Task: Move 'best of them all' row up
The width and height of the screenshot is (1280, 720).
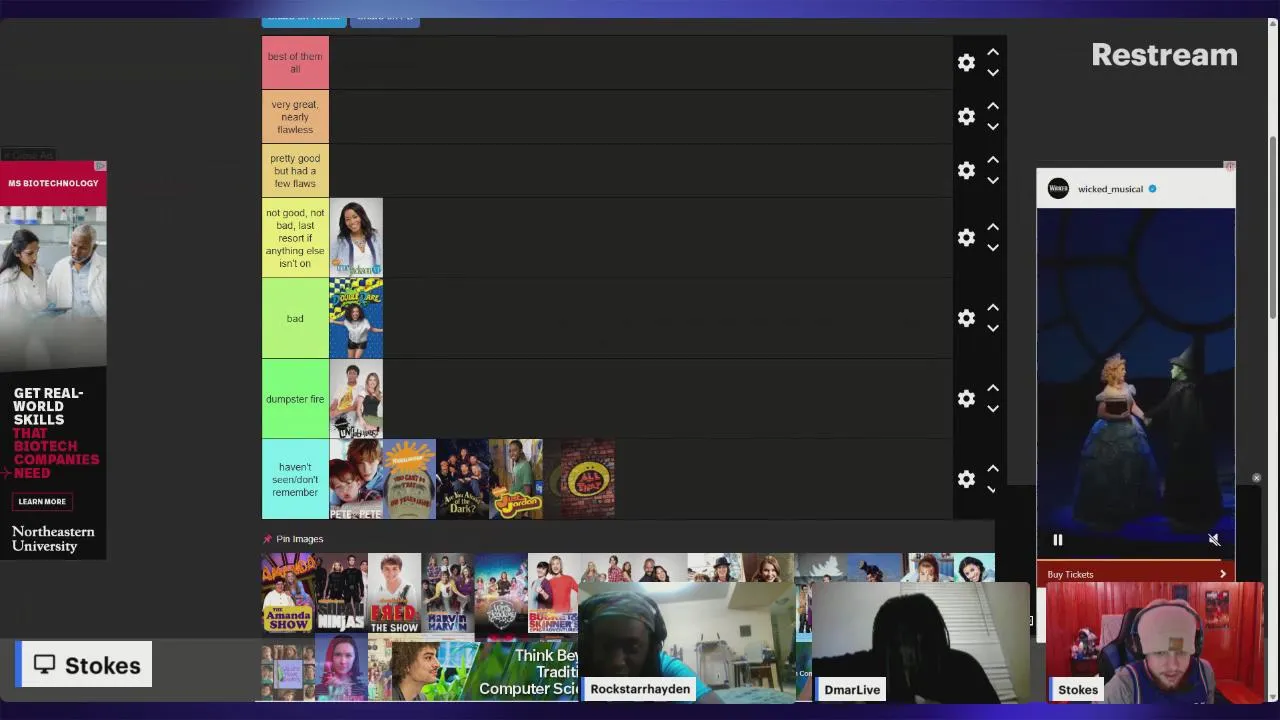Action: (993, 52)
